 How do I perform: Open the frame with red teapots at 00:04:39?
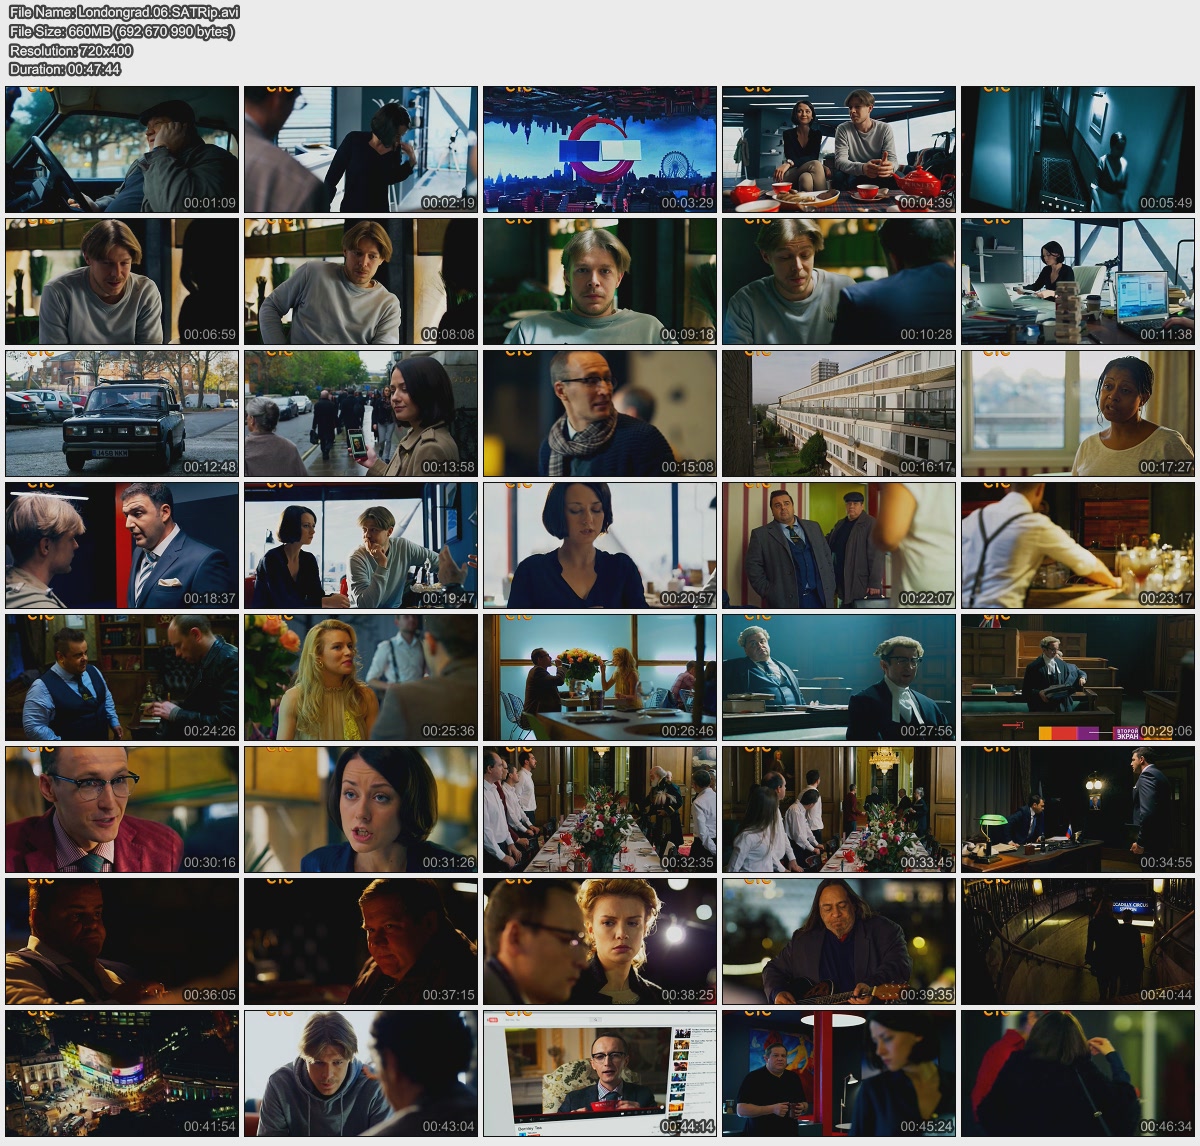coord(838,149)
